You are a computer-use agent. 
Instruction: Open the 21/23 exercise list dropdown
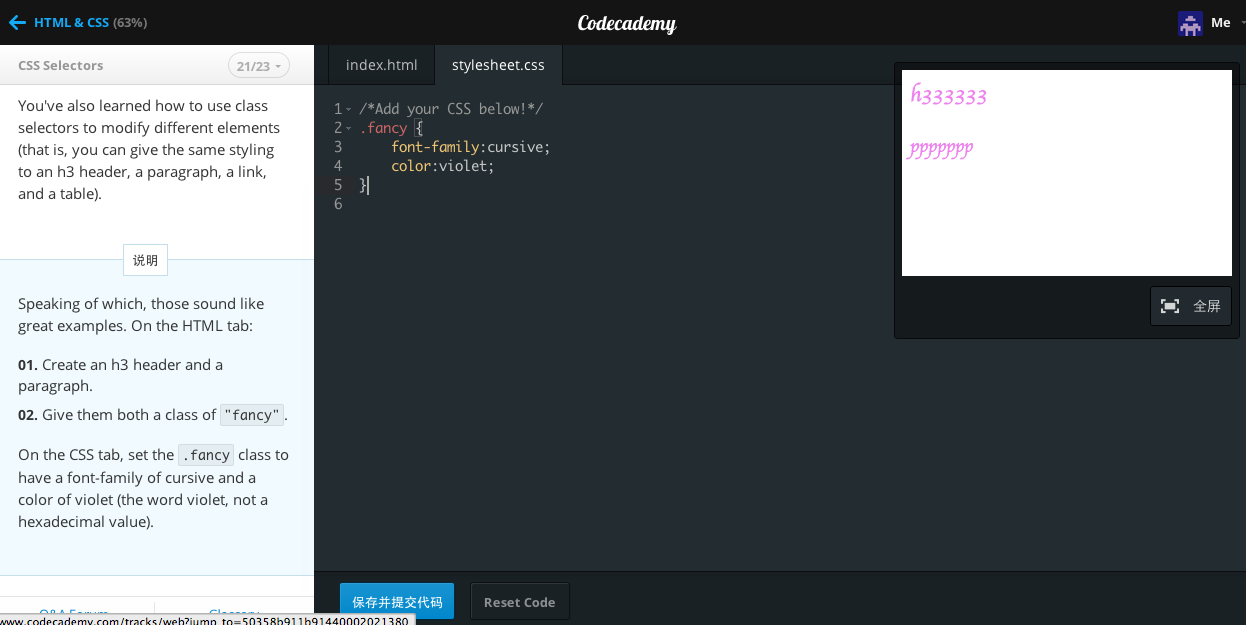coord(258,65)
